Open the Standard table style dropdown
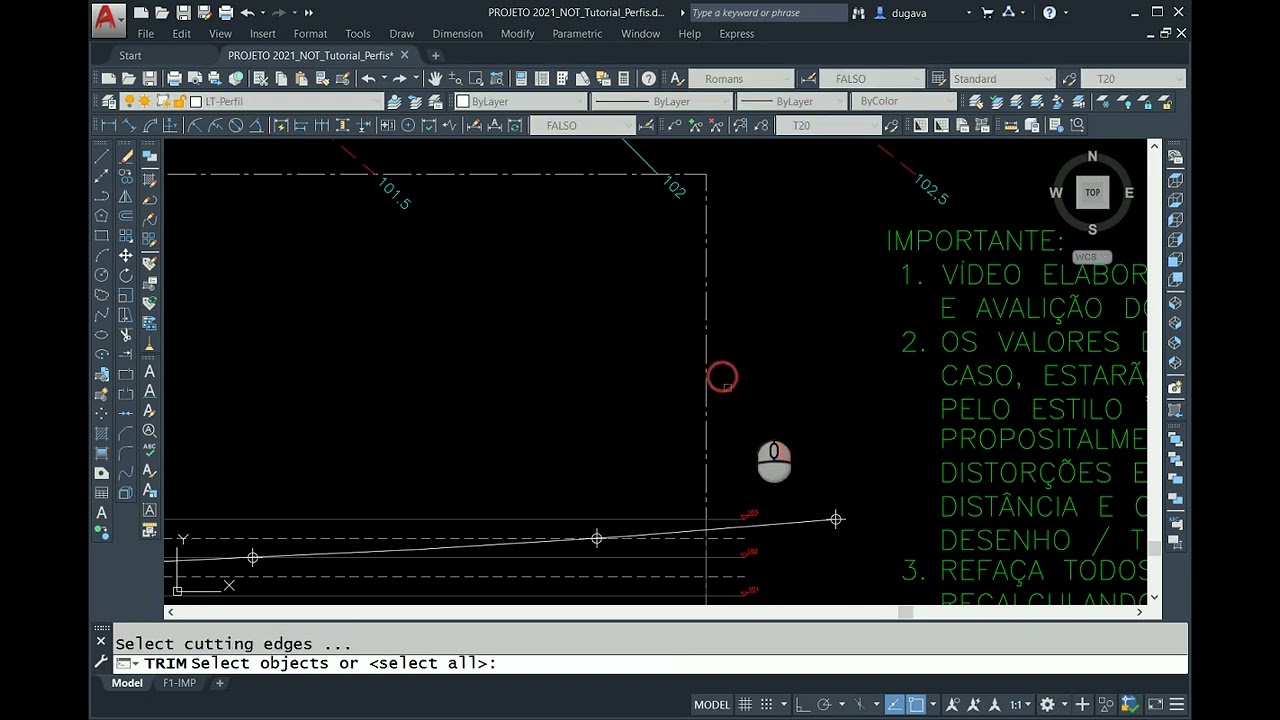This screenshot has height=720, width=1280. [x=1001, y=79]
